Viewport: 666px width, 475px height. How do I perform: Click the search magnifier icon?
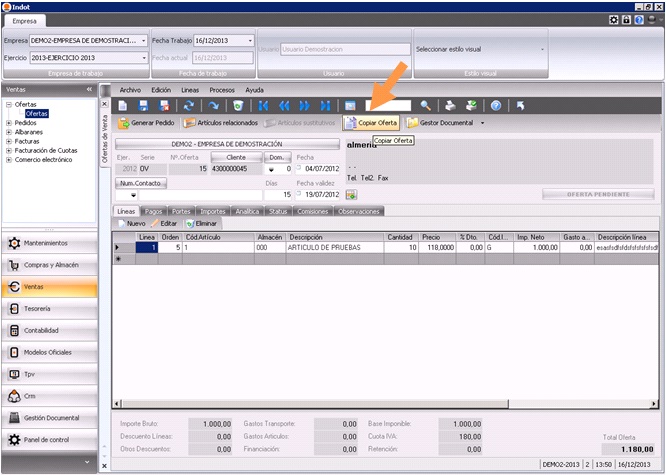pyautogui.click(x=425, y=105)
